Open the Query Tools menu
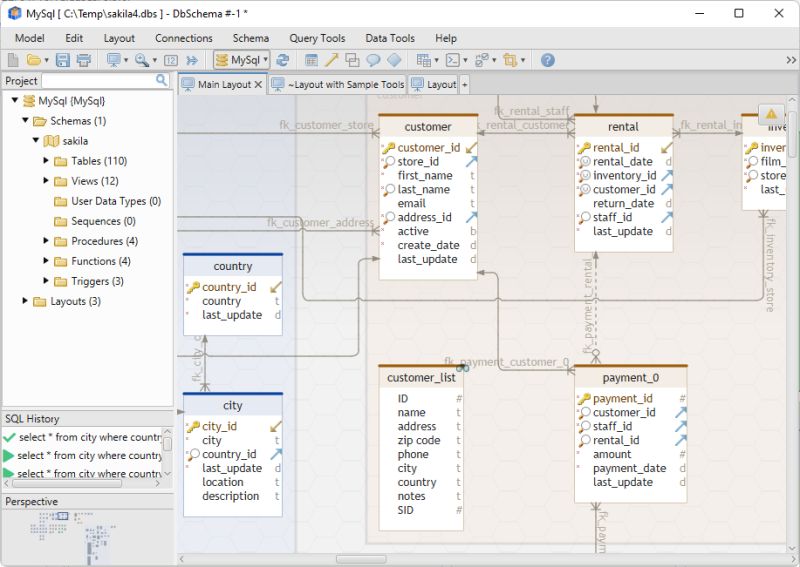 point(317,38)
